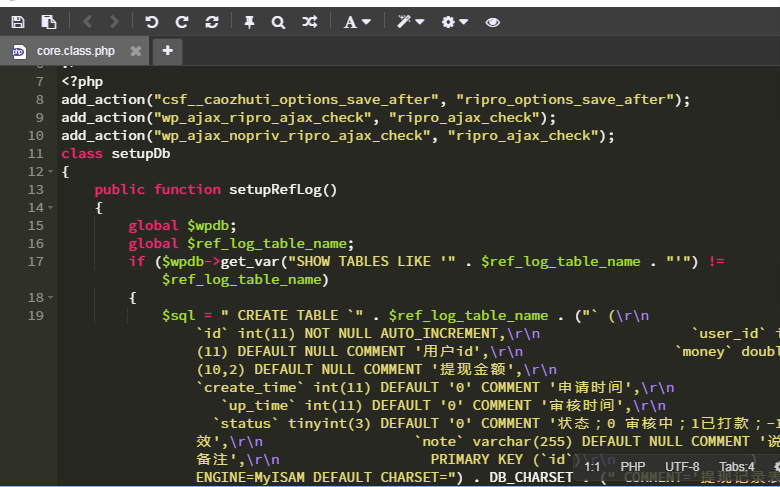Click the pin icon in the toolbar
The height and width of the screenshot is (487, 780).
(x=249, y=22)
